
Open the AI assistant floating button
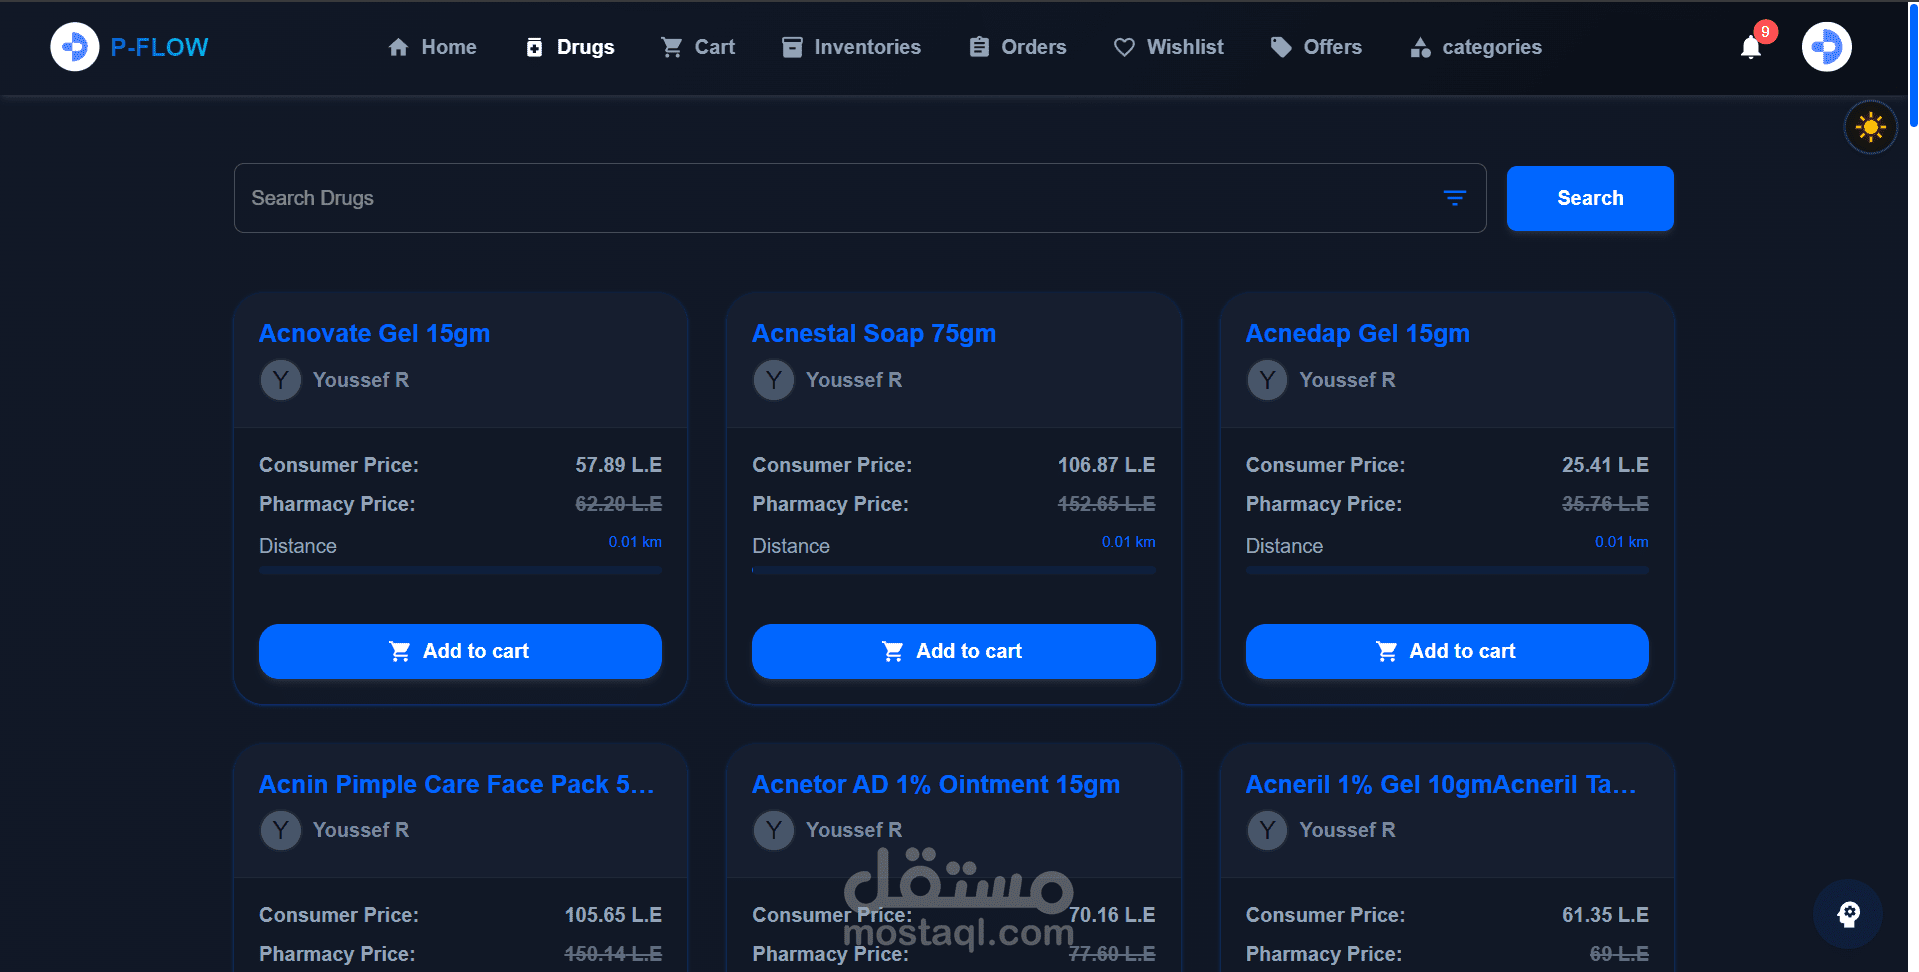click(x=1848, y=914)
